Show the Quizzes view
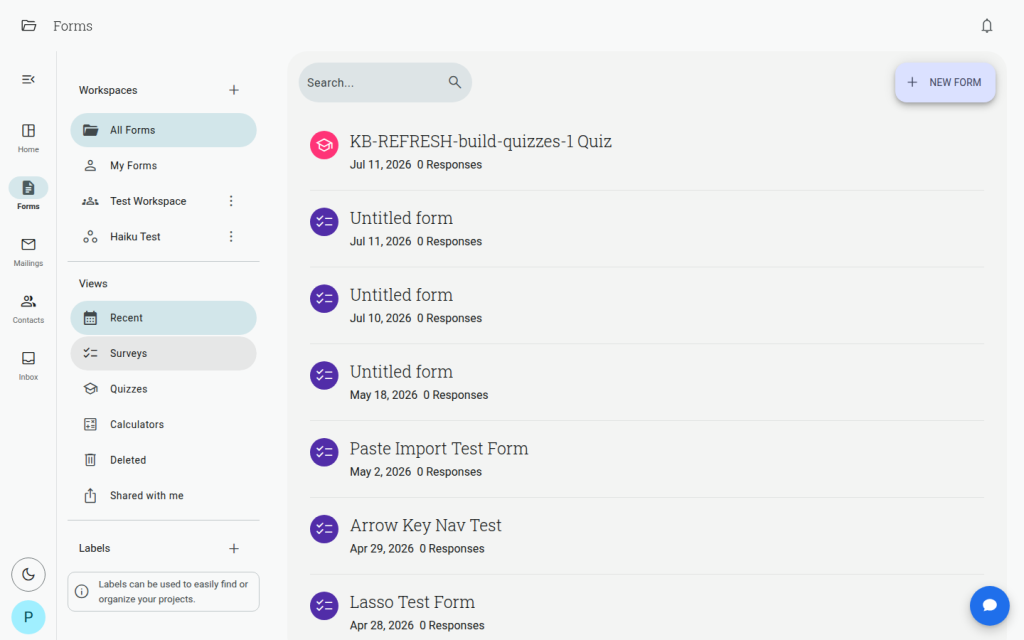The height and width of the screenshot is (640, 1024). 163,389
